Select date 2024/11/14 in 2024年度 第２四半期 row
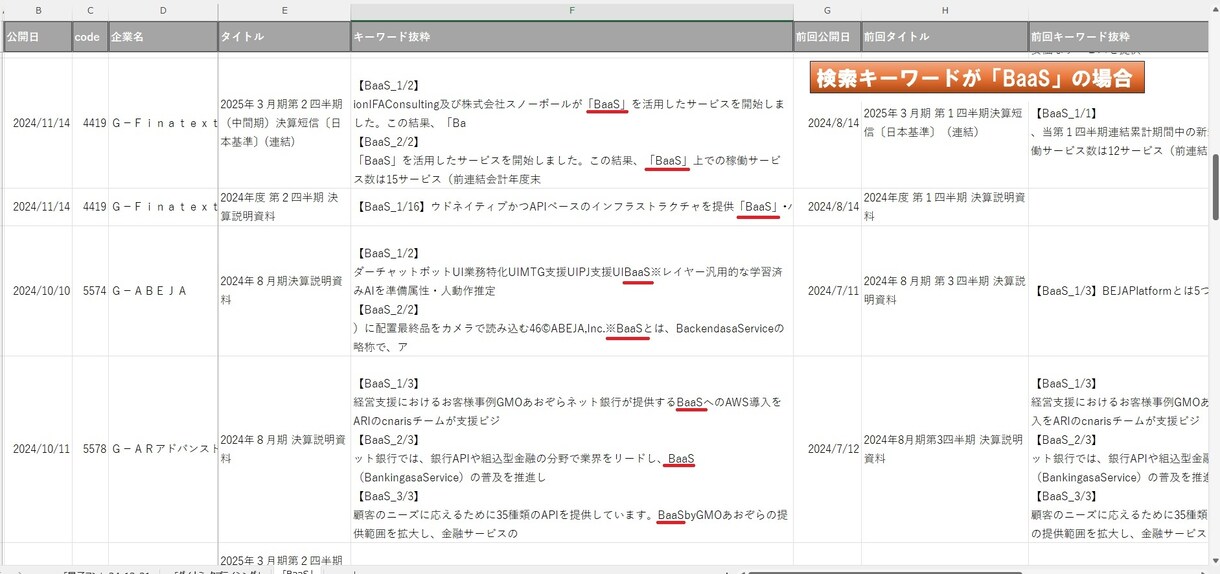The height and width of the screenshot is (574, 1220). tap(38, 207)
